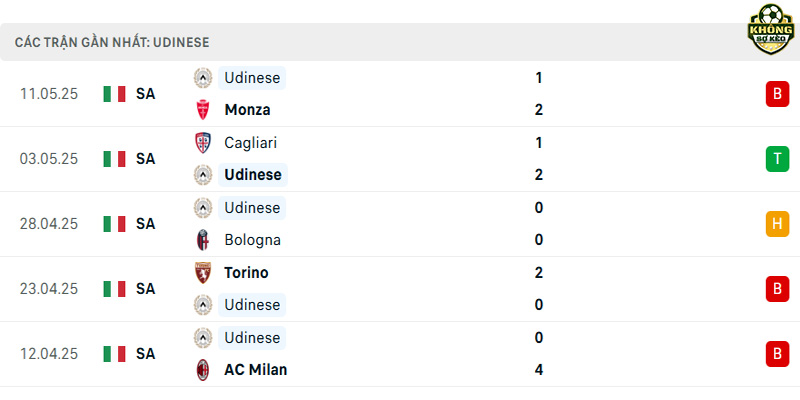
Task: Click the Italy flag on 03.05.25 row
Action: click(x=114, y=159)
